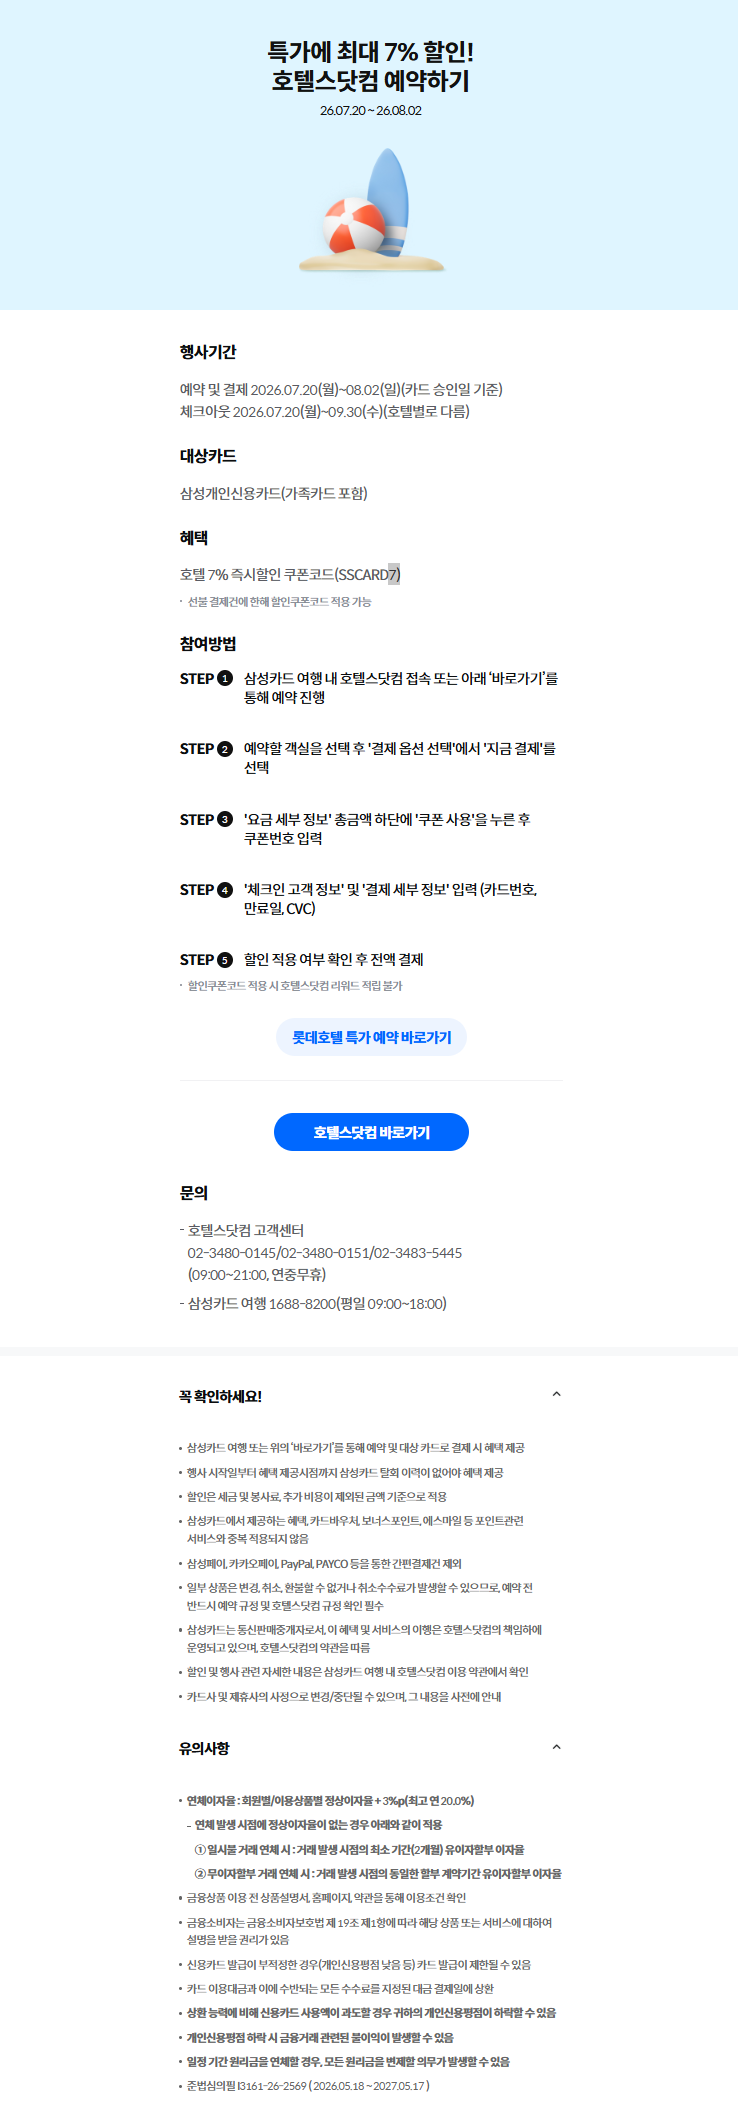
Task: Click the STEP 1 number badge
Action: click(x=225, y=678)
